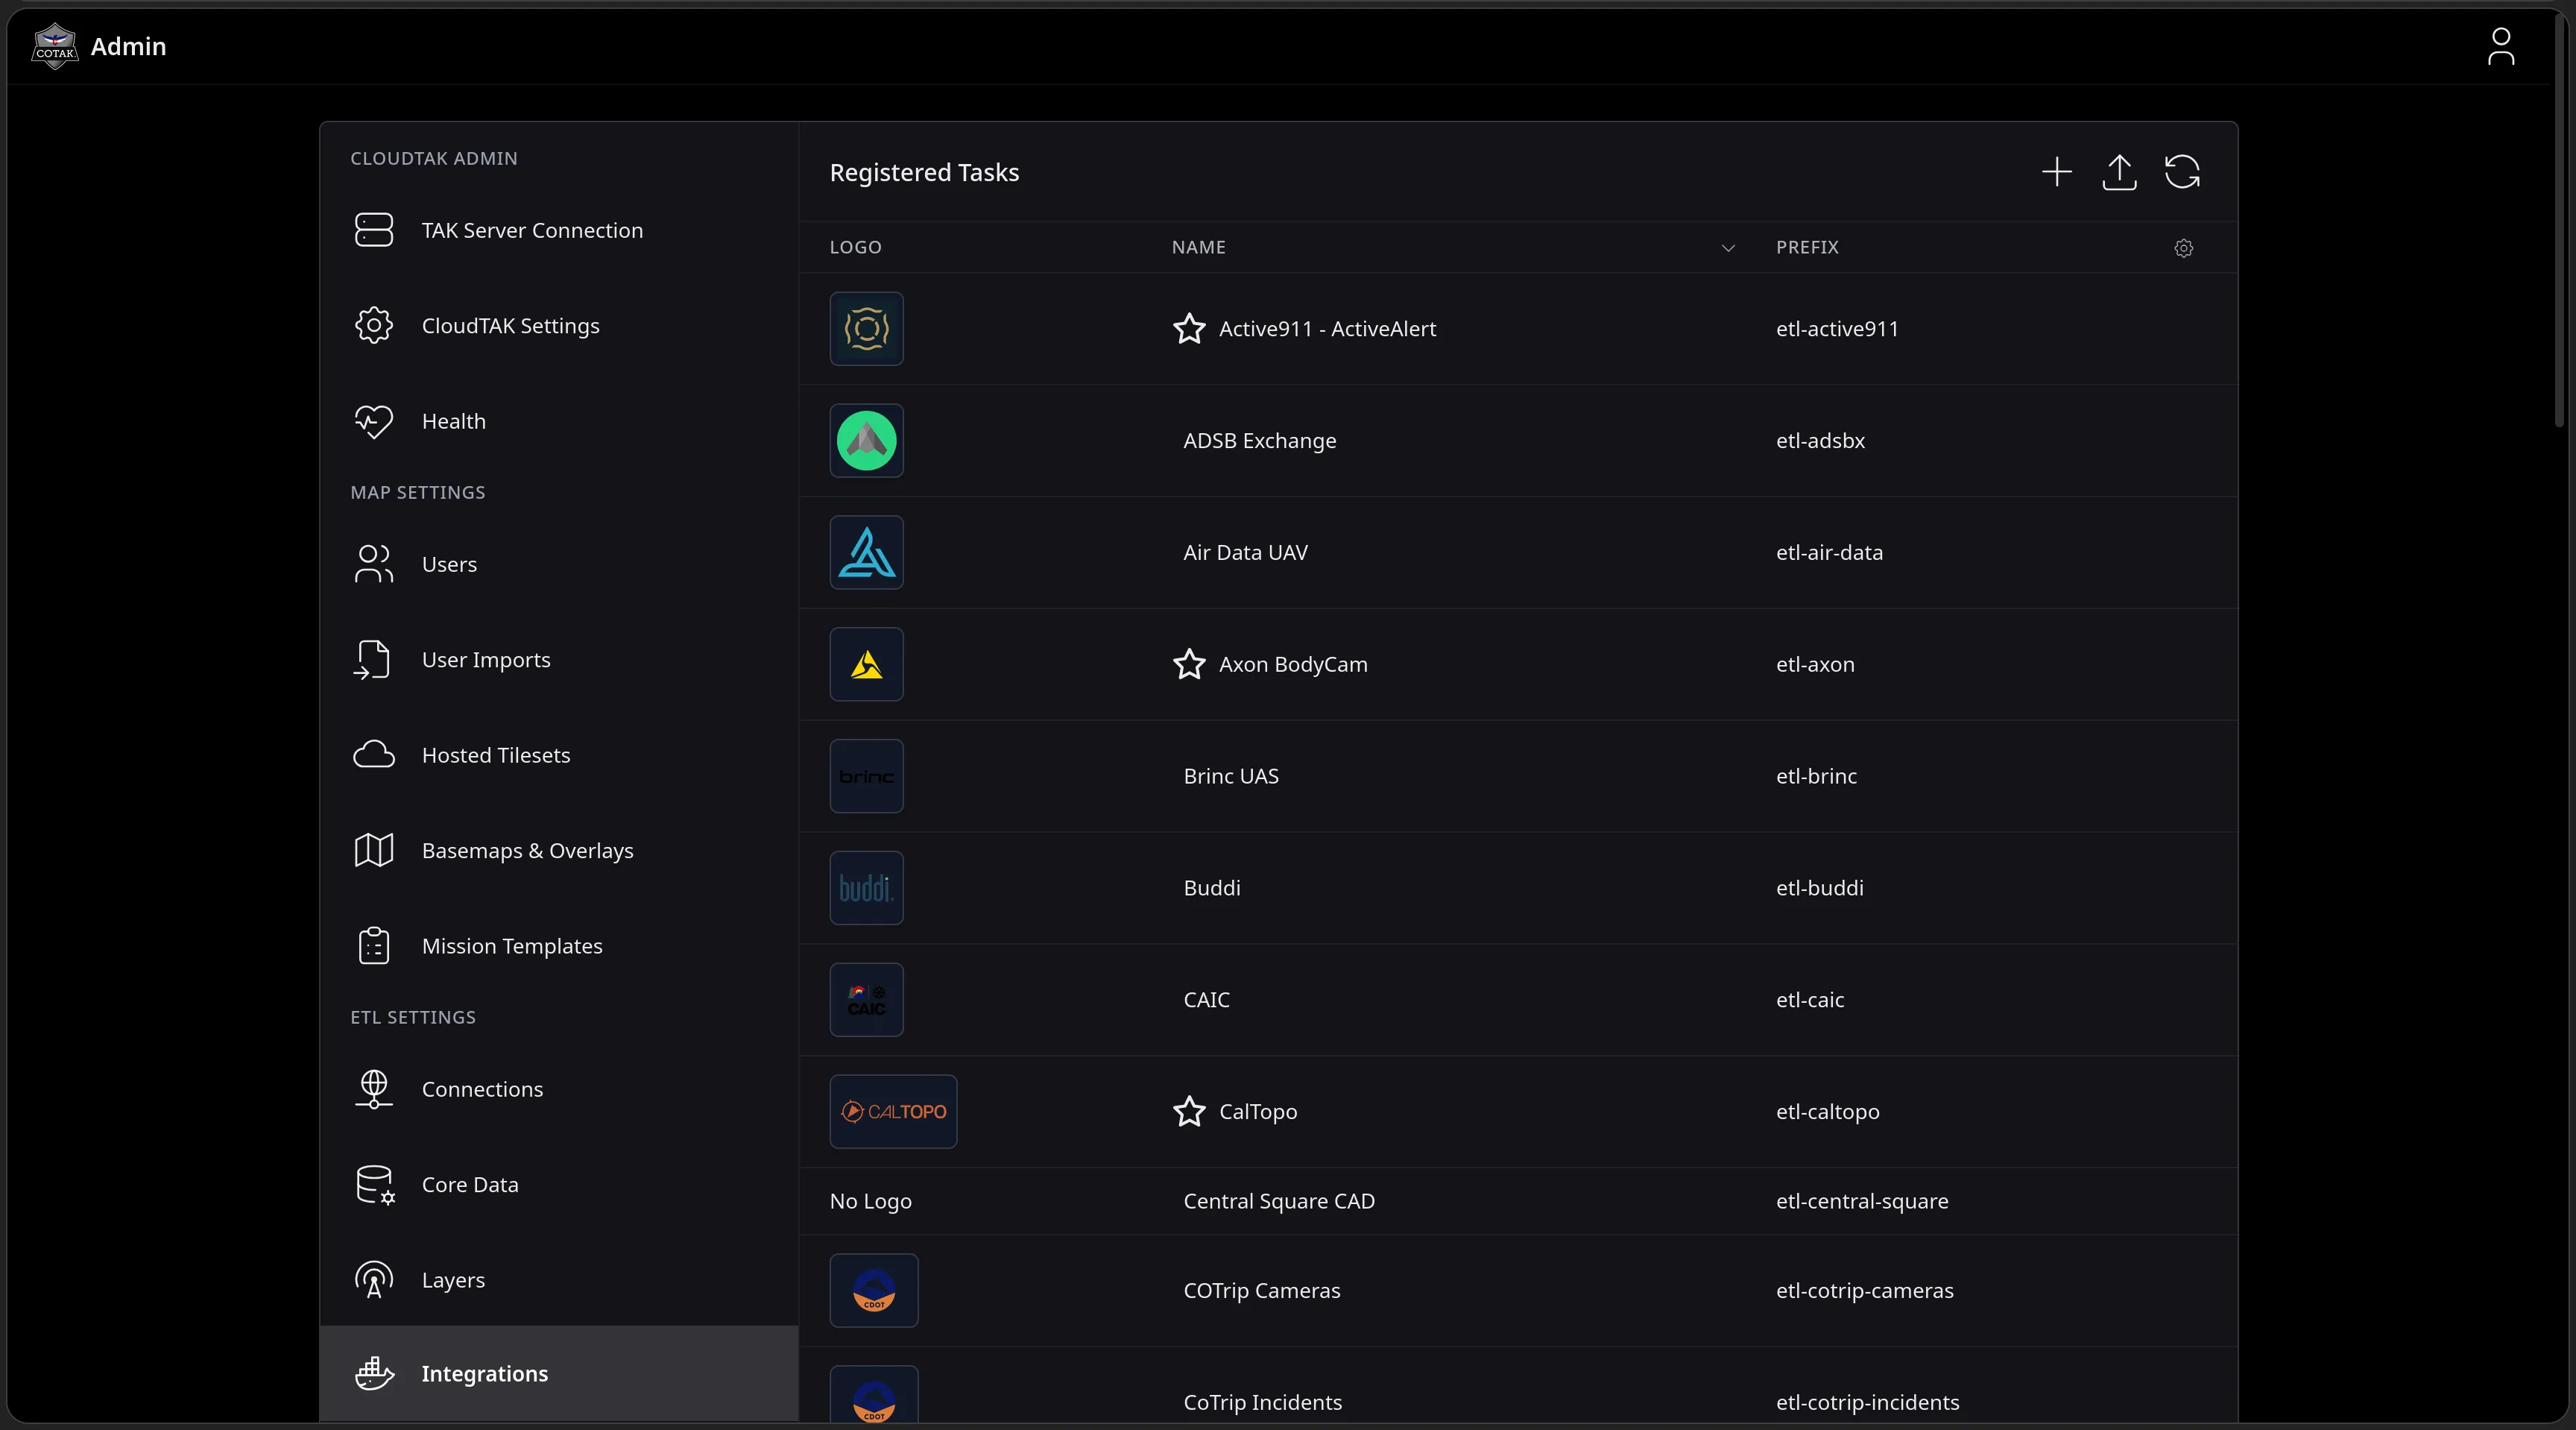Image resolution: width=2576 pixels, height=1430 pixels.
Task: Click the Mission Templates clipboard icon
Action: pos(374,946)
